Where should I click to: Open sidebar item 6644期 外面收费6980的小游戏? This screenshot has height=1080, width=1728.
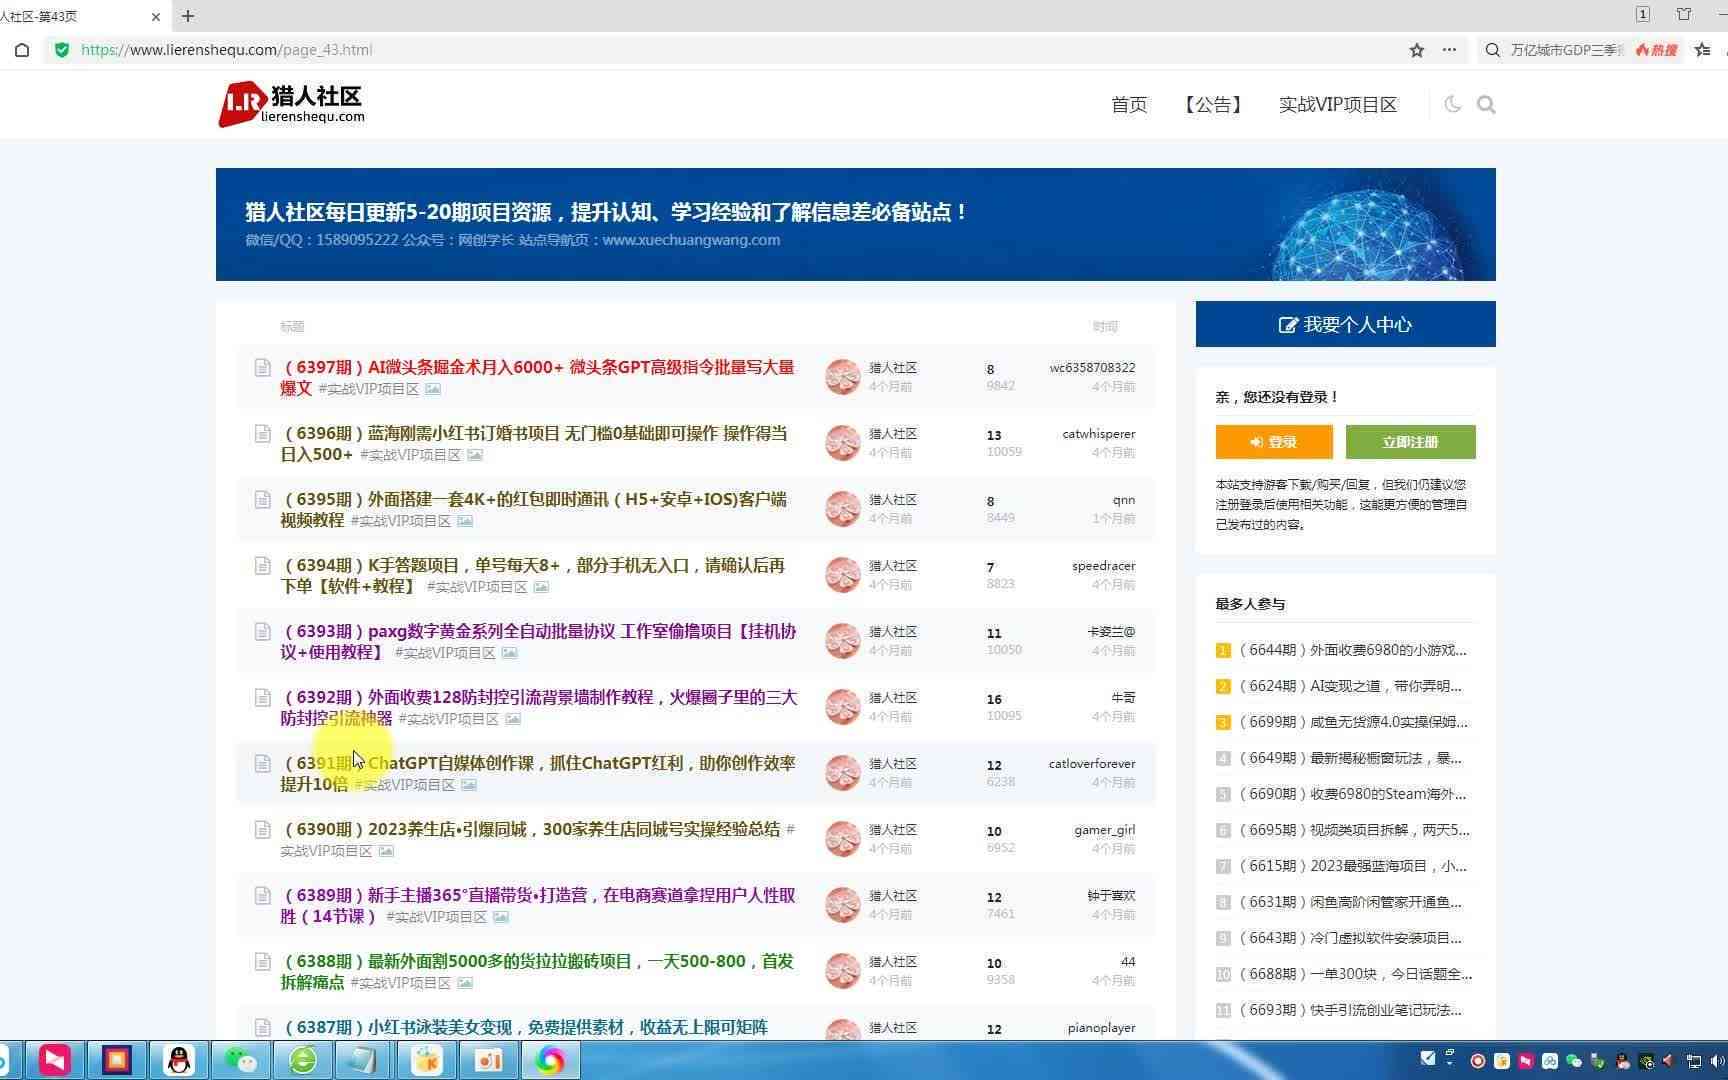click(1353, 650)
